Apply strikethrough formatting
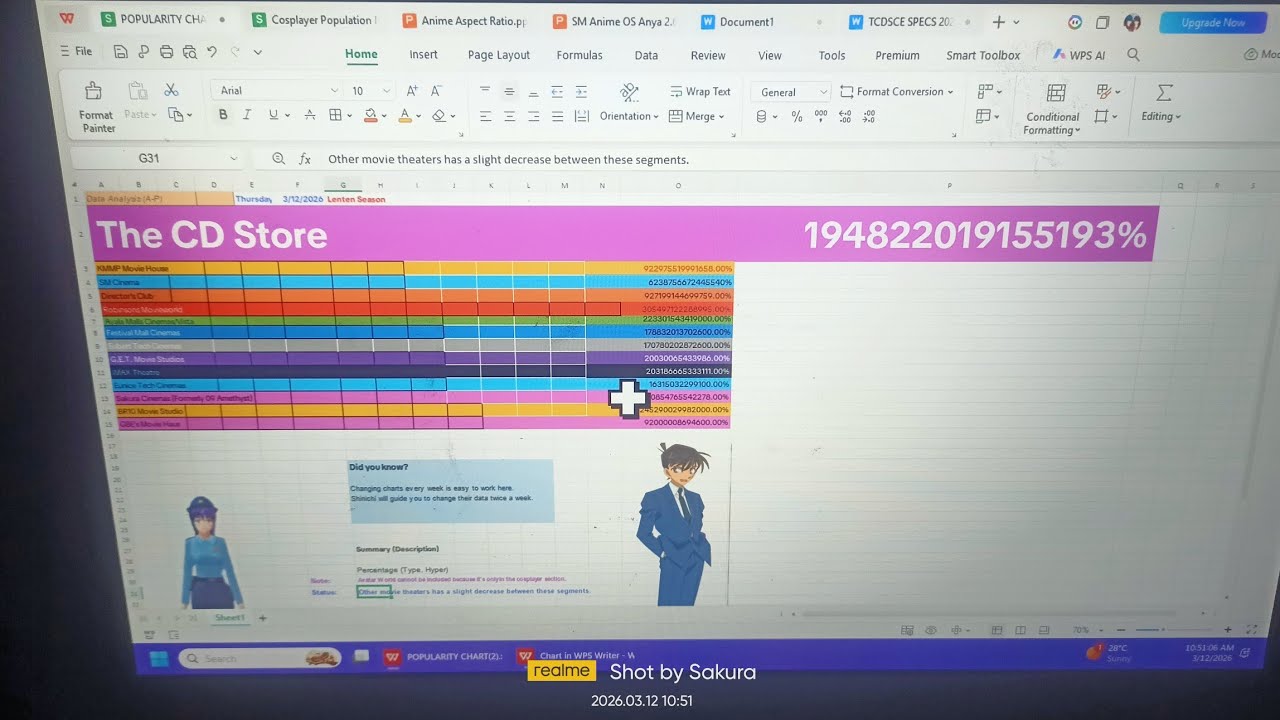The image size is (1280, 720). (x=309, y=115)
